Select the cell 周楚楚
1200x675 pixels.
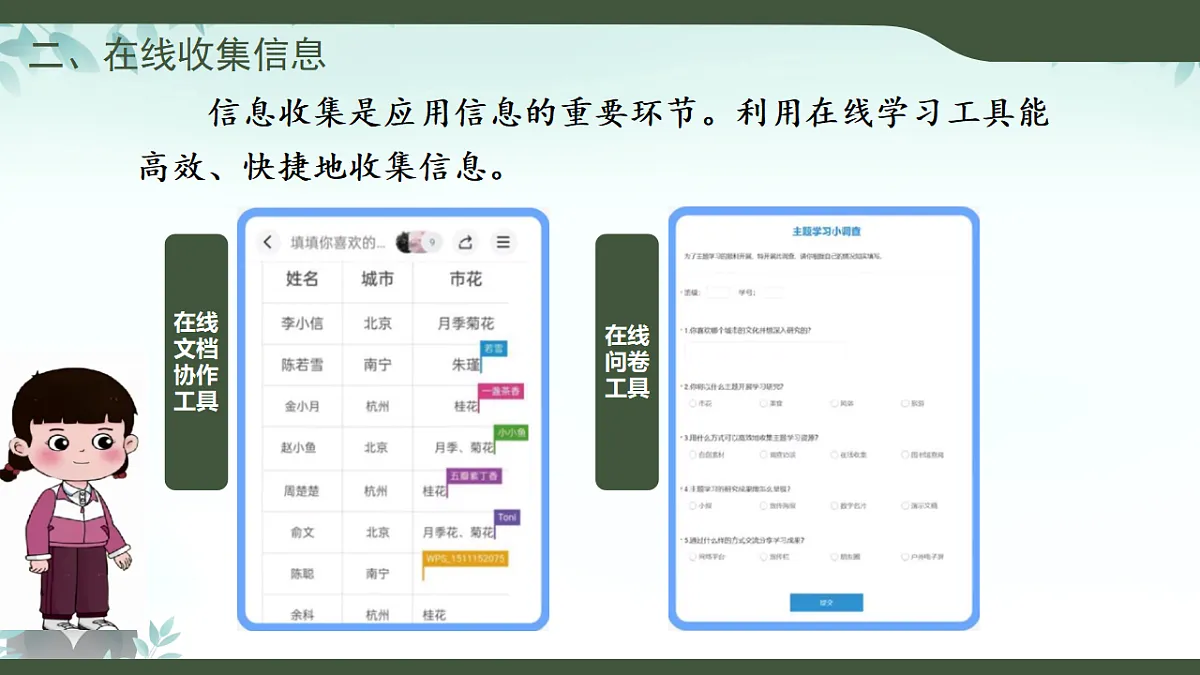(302, 491)
